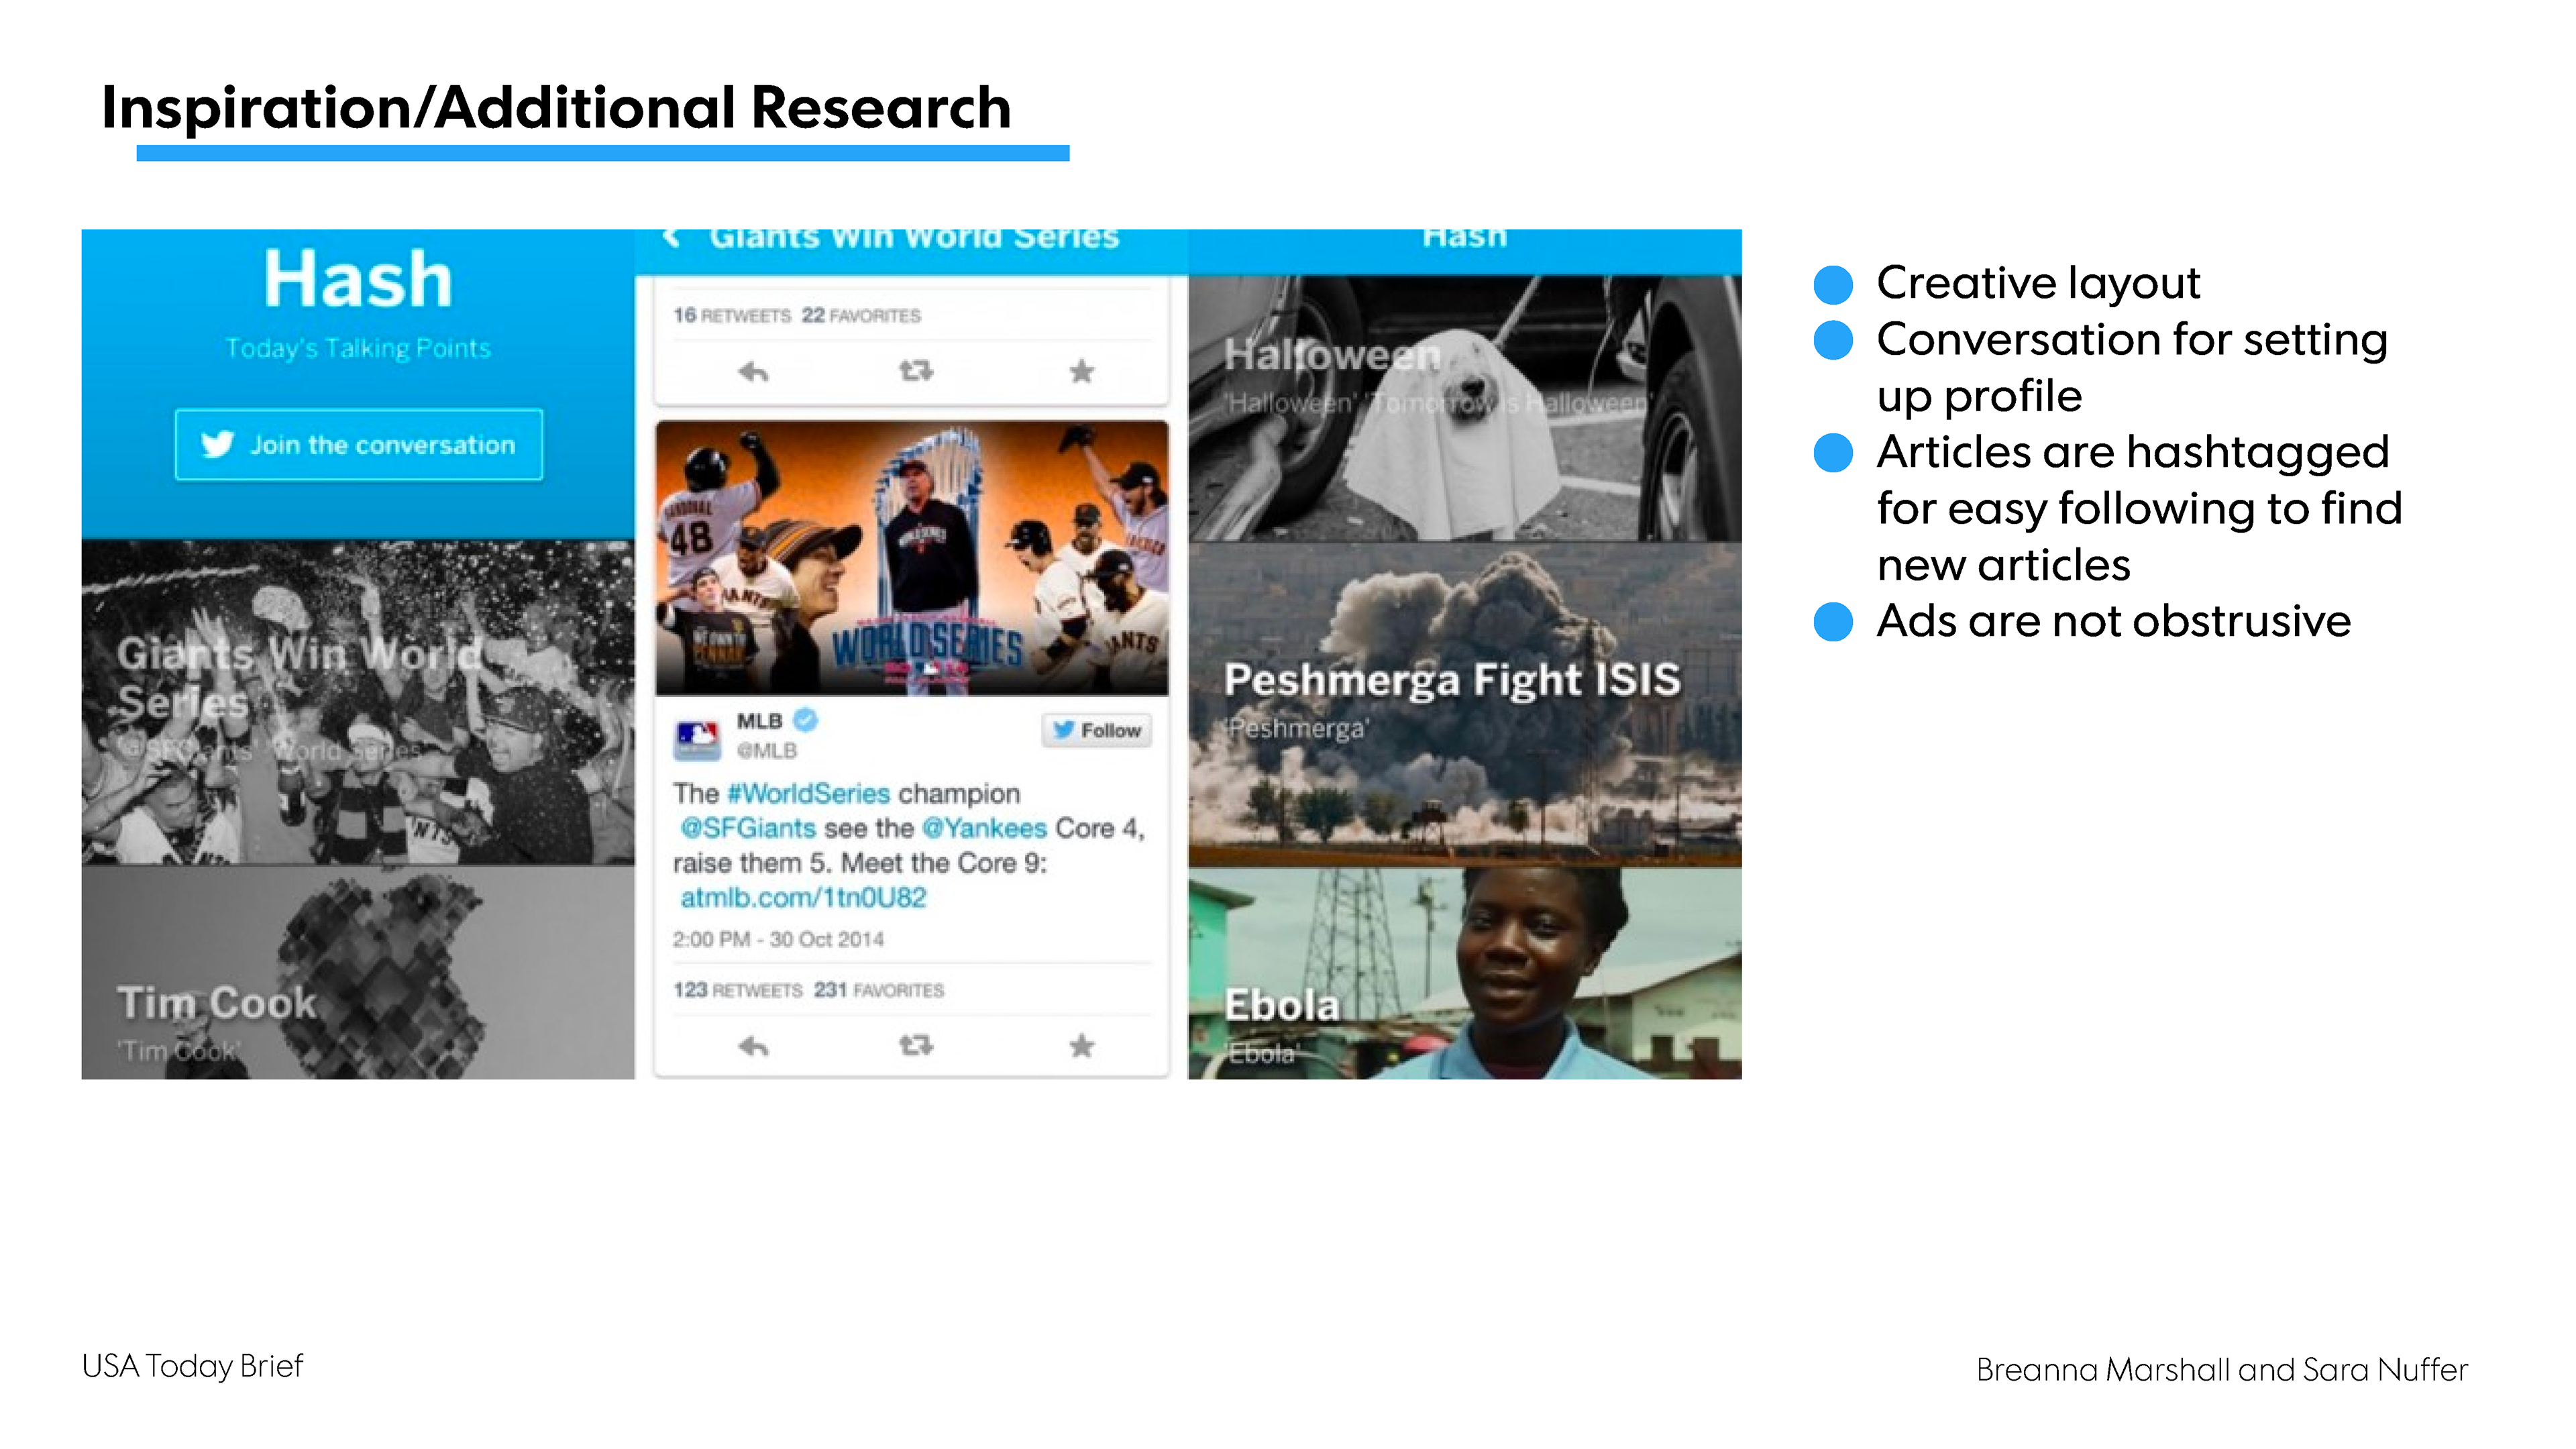Click the 16 RETWEETS count
Screen dimensions: 2576x1449
[732, 315]
